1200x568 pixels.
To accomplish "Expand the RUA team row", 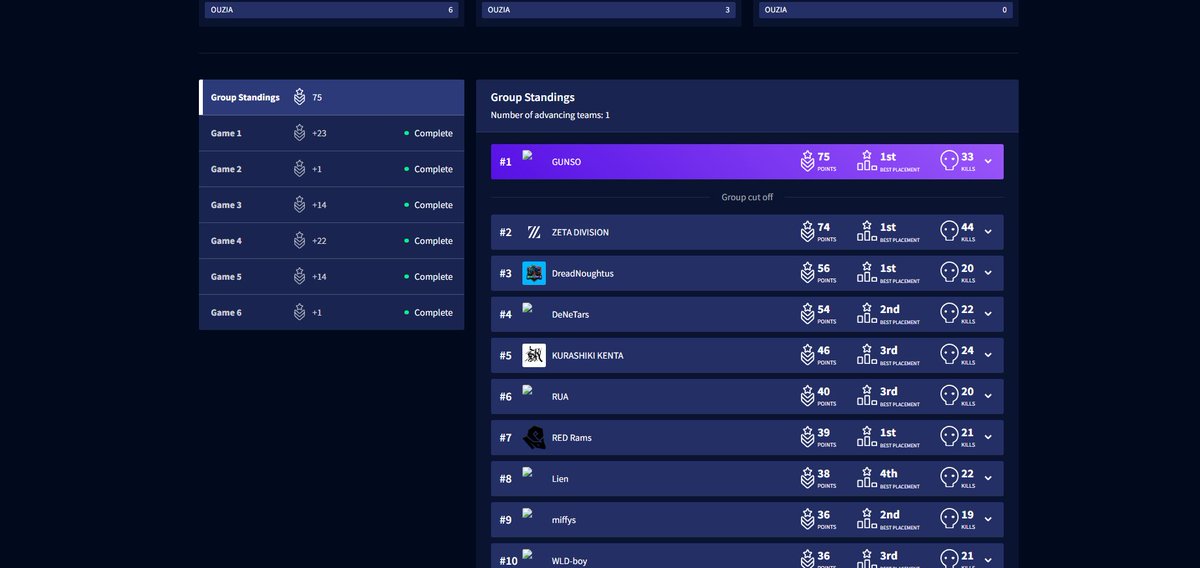I will click(x=988, y=396).
